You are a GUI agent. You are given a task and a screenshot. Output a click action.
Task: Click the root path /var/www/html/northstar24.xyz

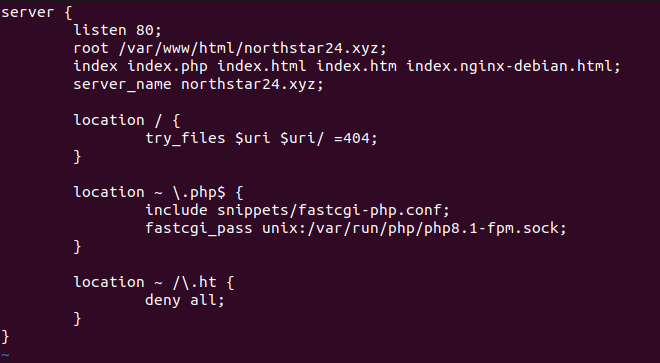pos(248,48)
